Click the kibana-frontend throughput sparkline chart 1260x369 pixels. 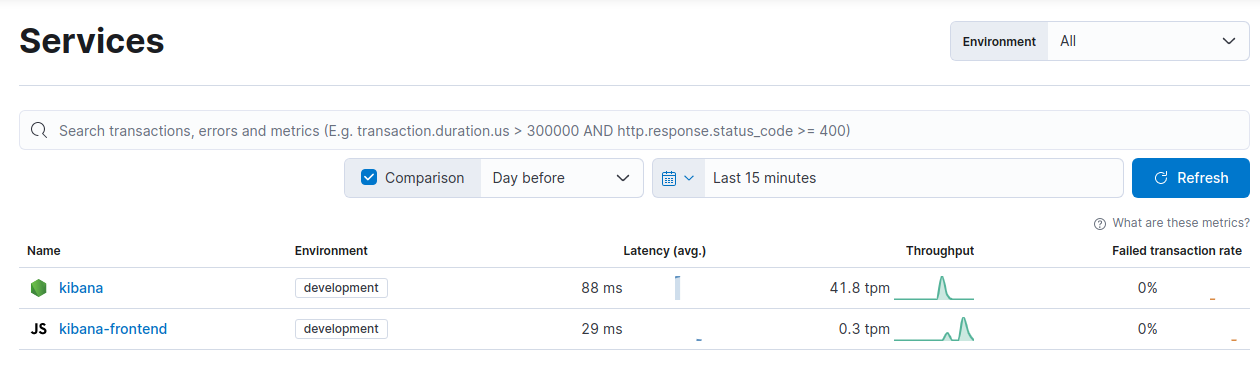pyautogui.click(x=934, y=329)
